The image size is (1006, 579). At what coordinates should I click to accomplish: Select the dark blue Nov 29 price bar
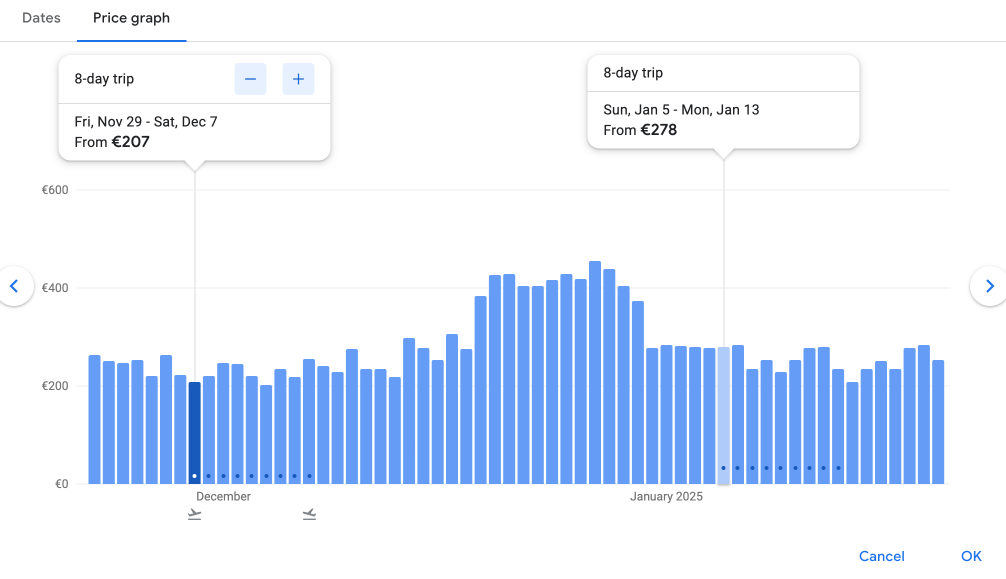[x=194, y=430]
